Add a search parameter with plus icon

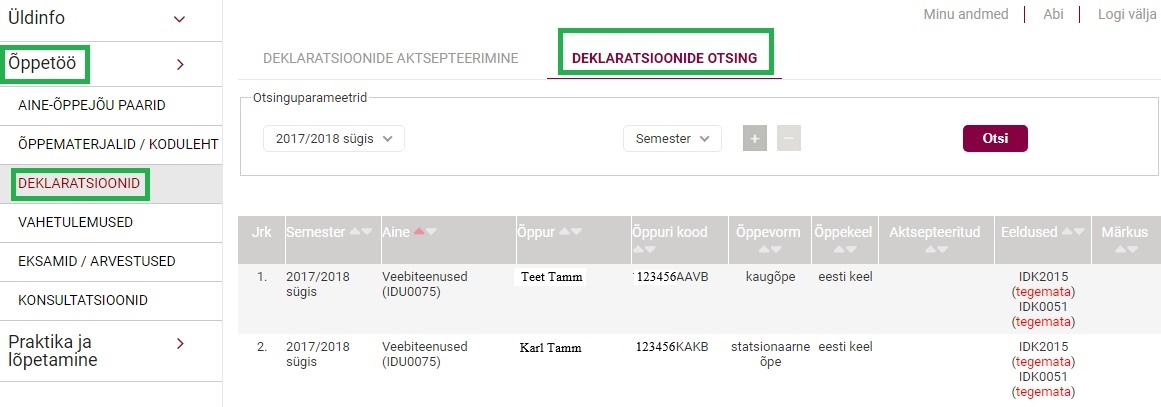[755, 139]
